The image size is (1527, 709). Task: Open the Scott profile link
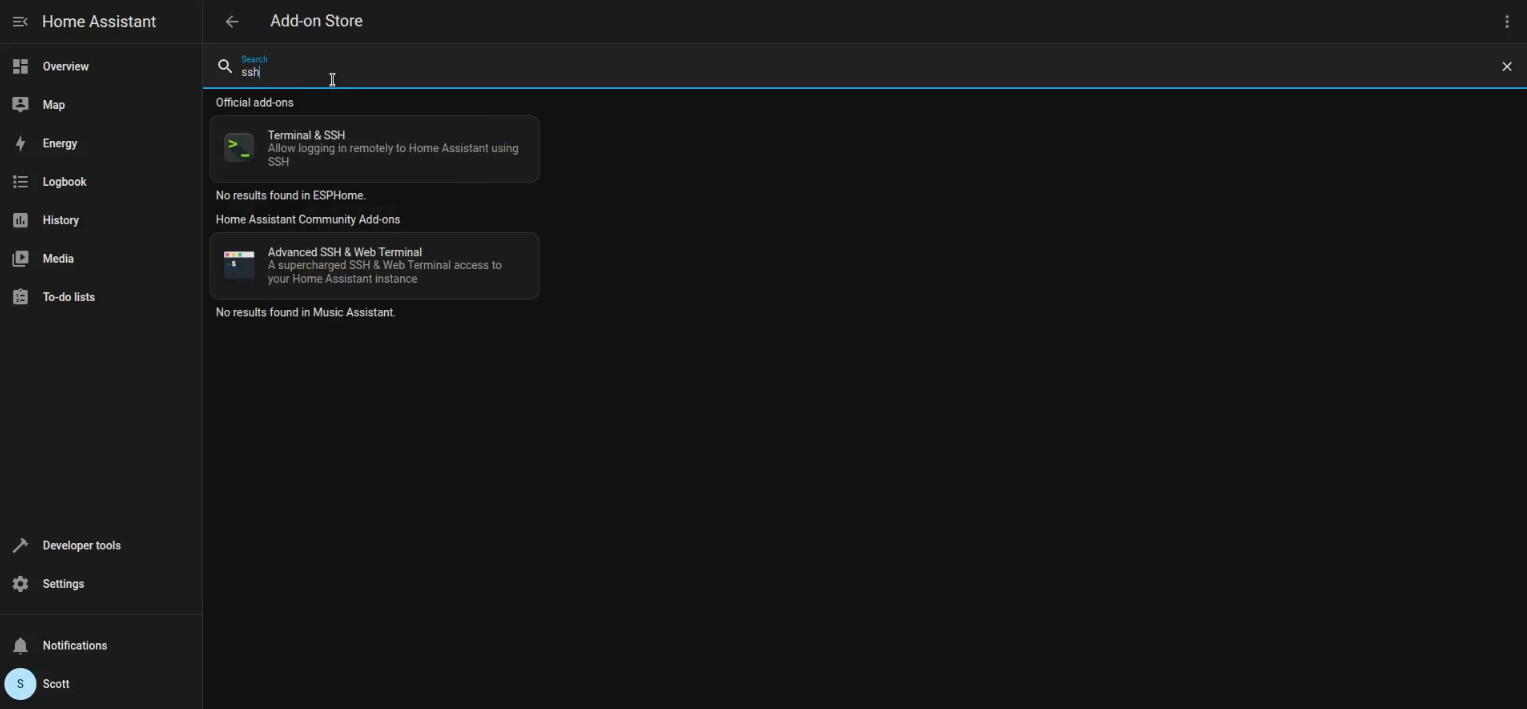(x=101, y=684)
